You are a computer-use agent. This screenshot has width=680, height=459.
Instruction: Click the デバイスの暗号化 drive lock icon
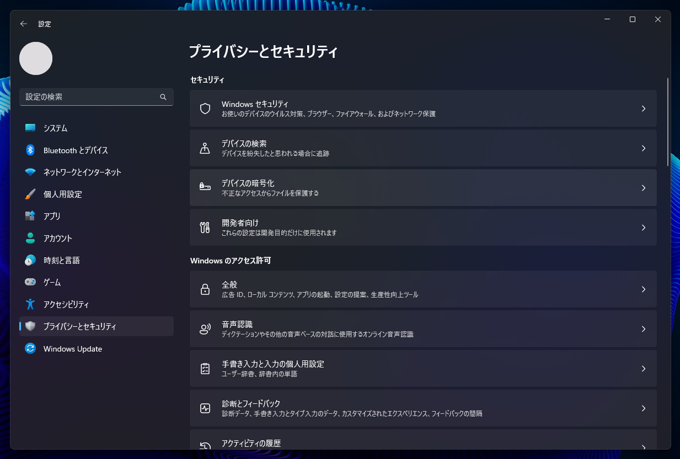point(205,187)
